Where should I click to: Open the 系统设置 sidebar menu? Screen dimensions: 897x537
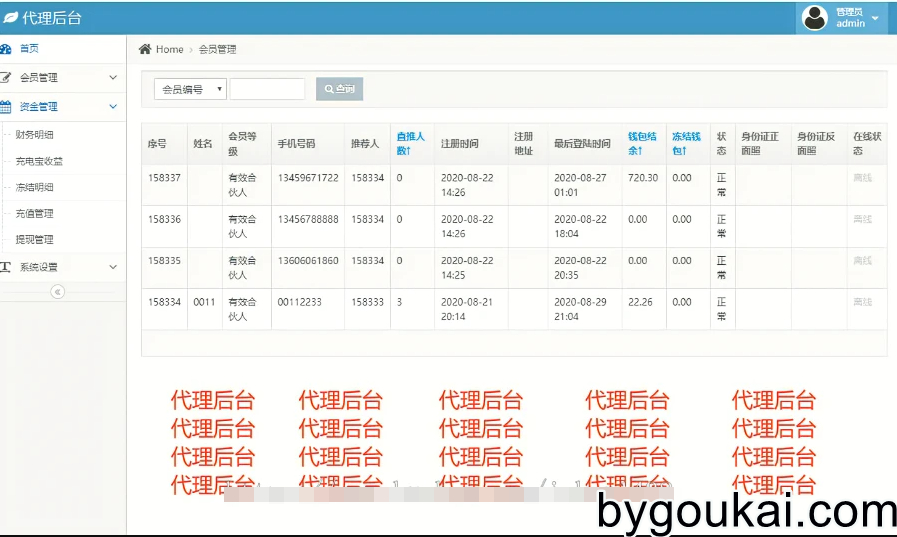pos(38,267)
